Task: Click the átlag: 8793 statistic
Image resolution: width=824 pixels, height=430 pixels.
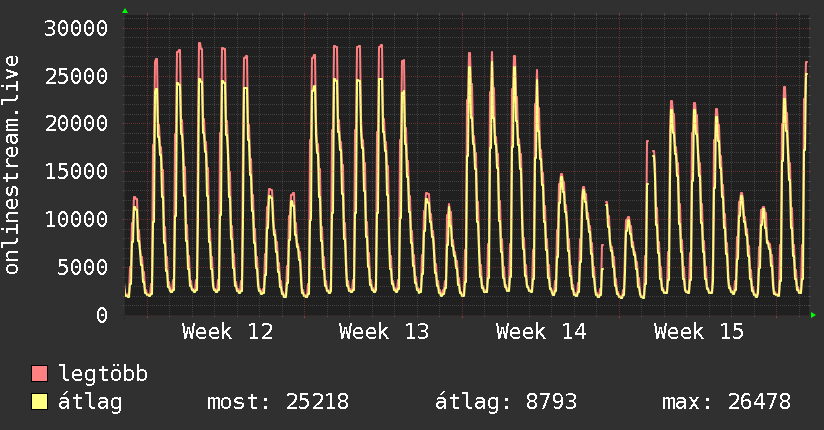Action: 506,402
